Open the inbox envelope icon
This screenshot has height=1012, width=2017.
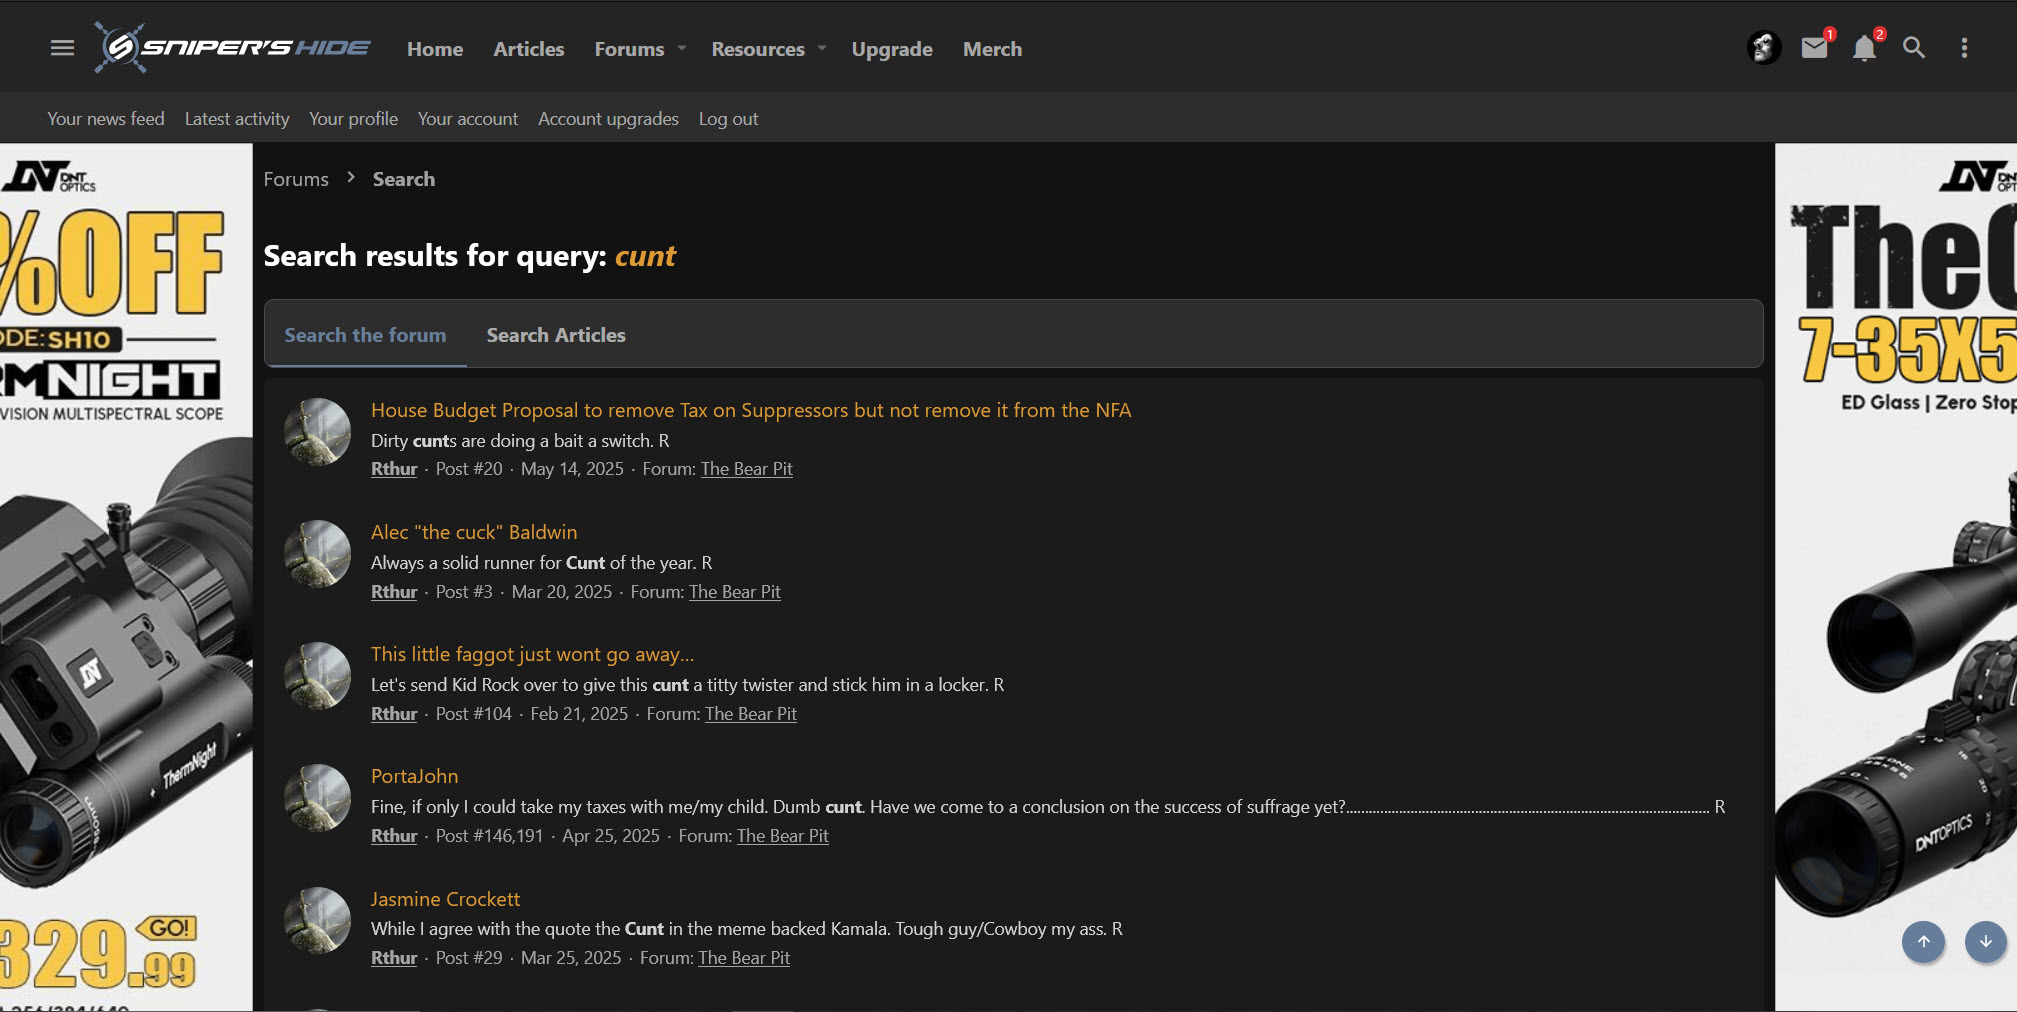(1814, 48)
